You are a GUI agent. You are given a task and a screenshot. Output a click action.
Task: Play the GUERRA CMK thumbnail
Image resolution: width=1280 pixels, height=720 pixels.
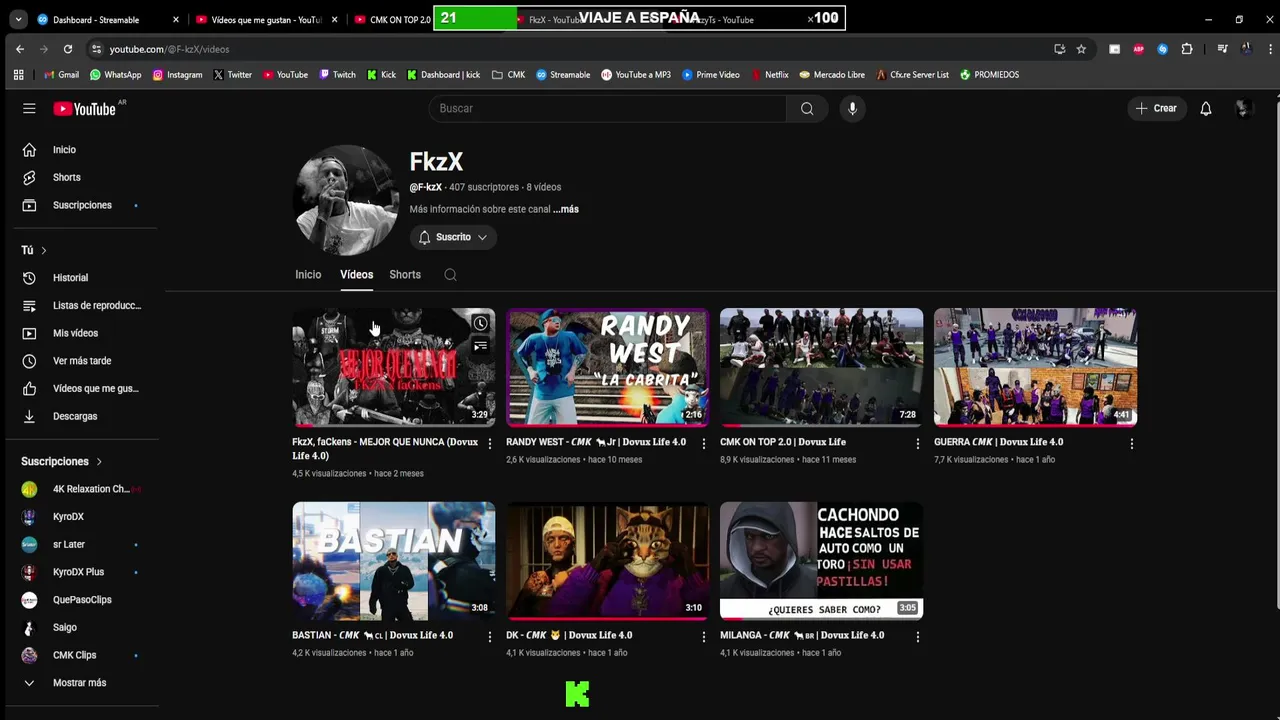(x=1035, y=366)
